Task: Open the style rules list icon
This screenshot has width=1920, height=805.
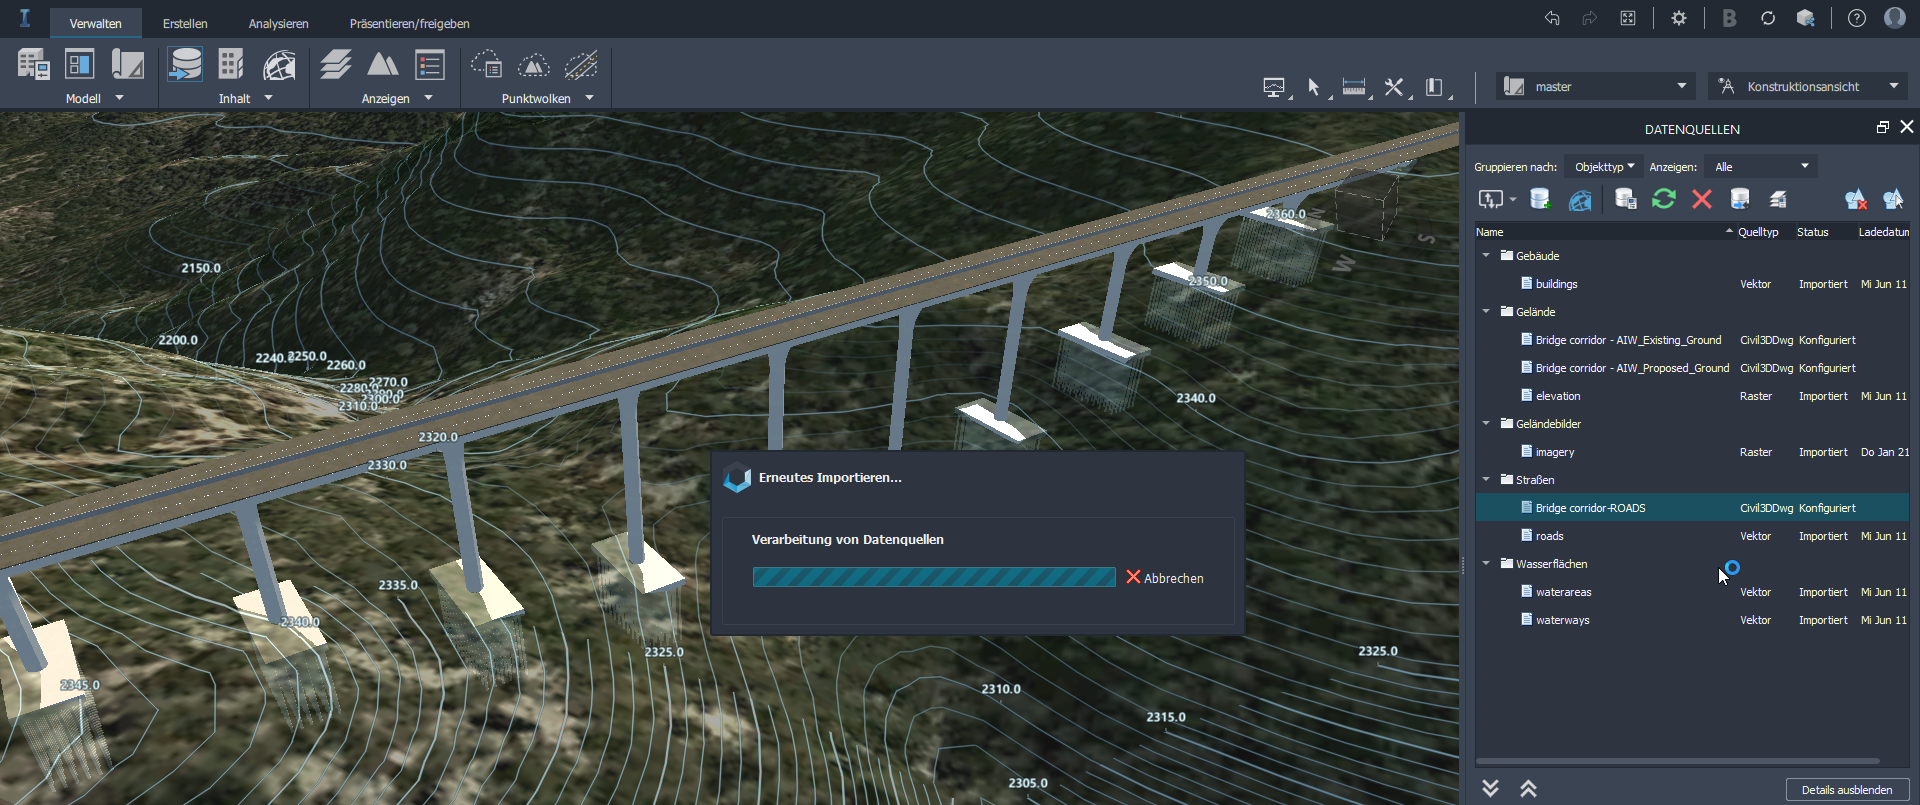Action: (x=430, y=65)
